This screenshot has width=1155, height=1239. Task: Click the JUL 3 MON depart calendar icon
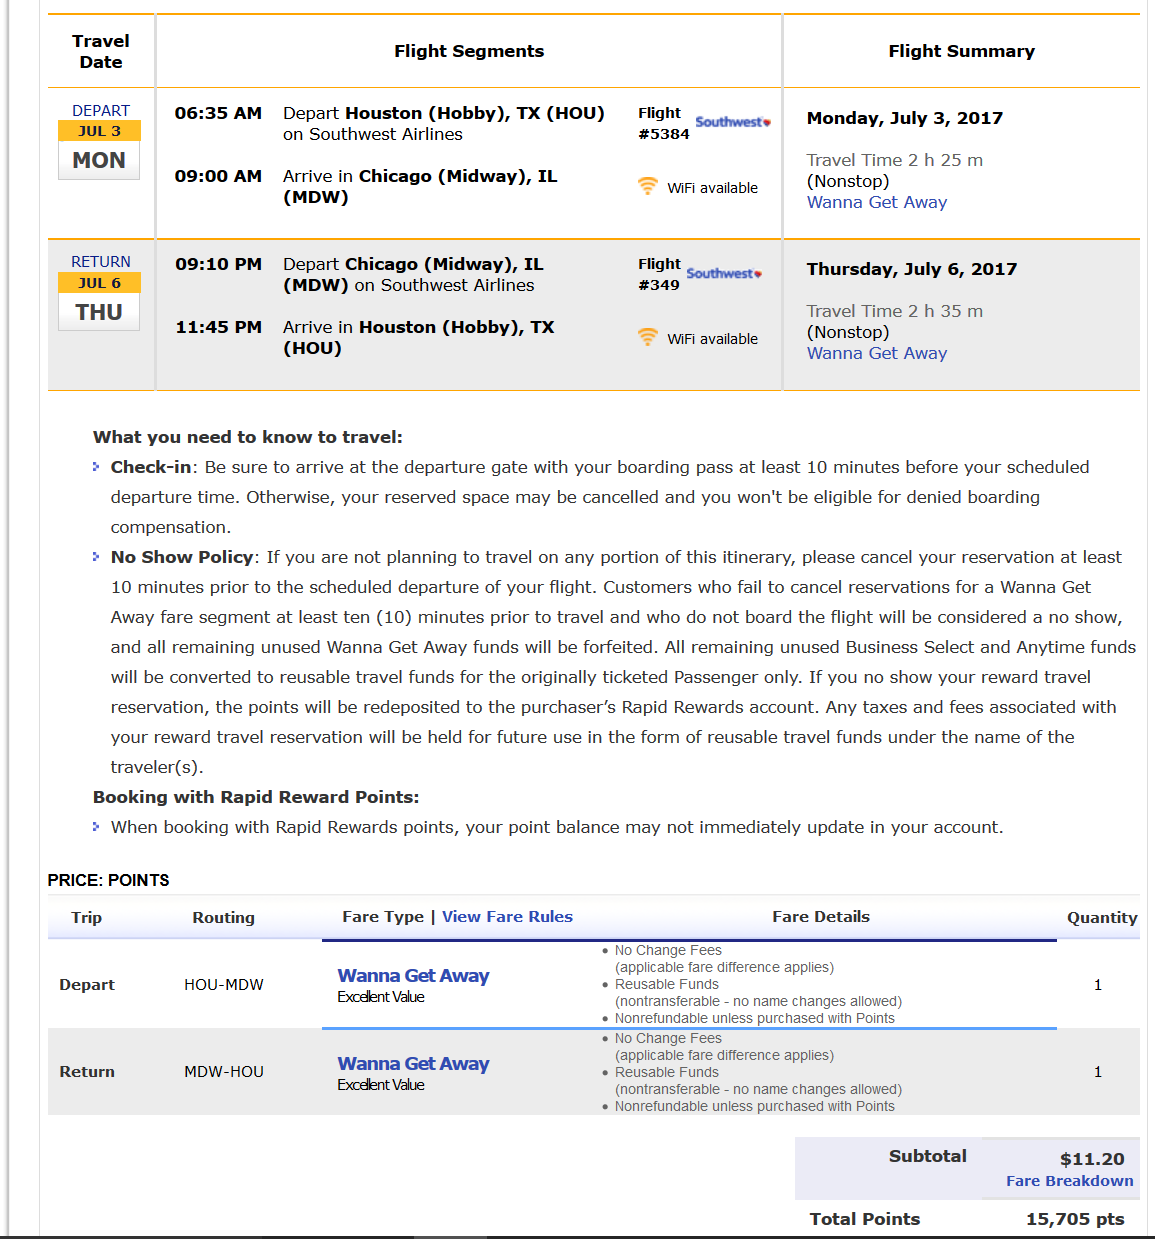pyautogui.click(x=99, y=150)
